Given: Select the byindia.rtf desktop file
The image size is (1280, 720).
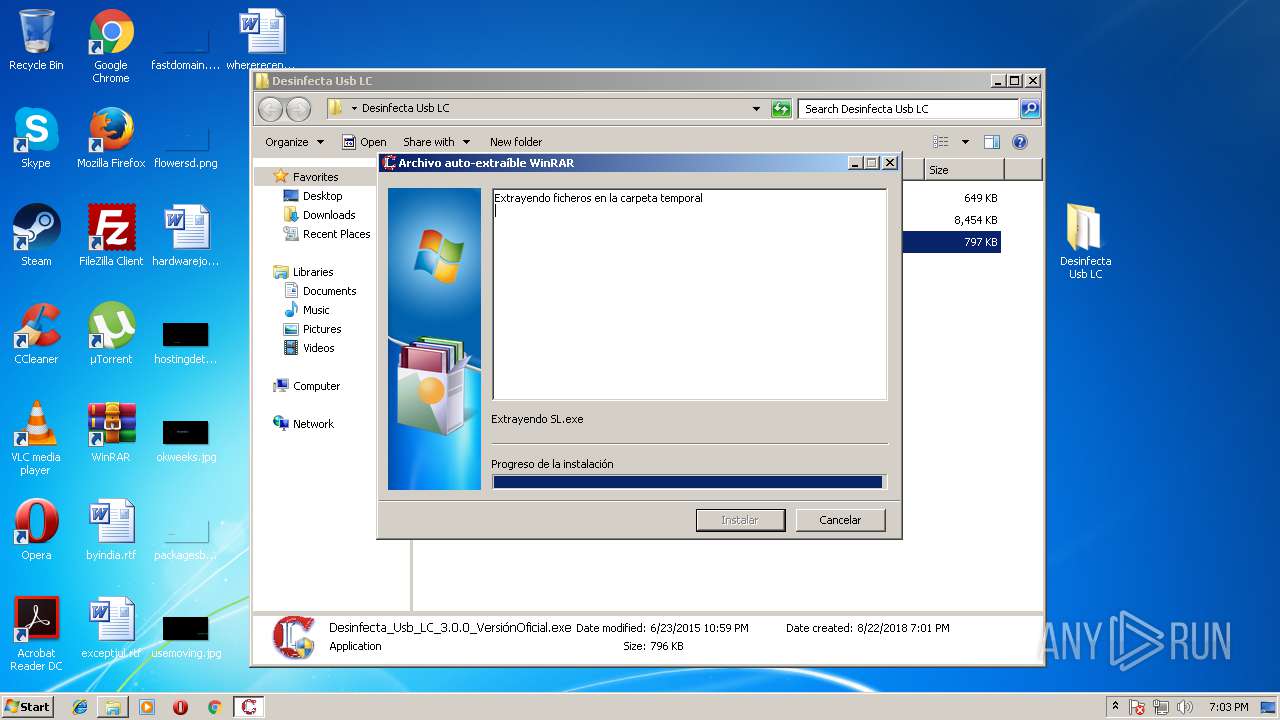Looking at the screenshot, I should pos(111,530).
